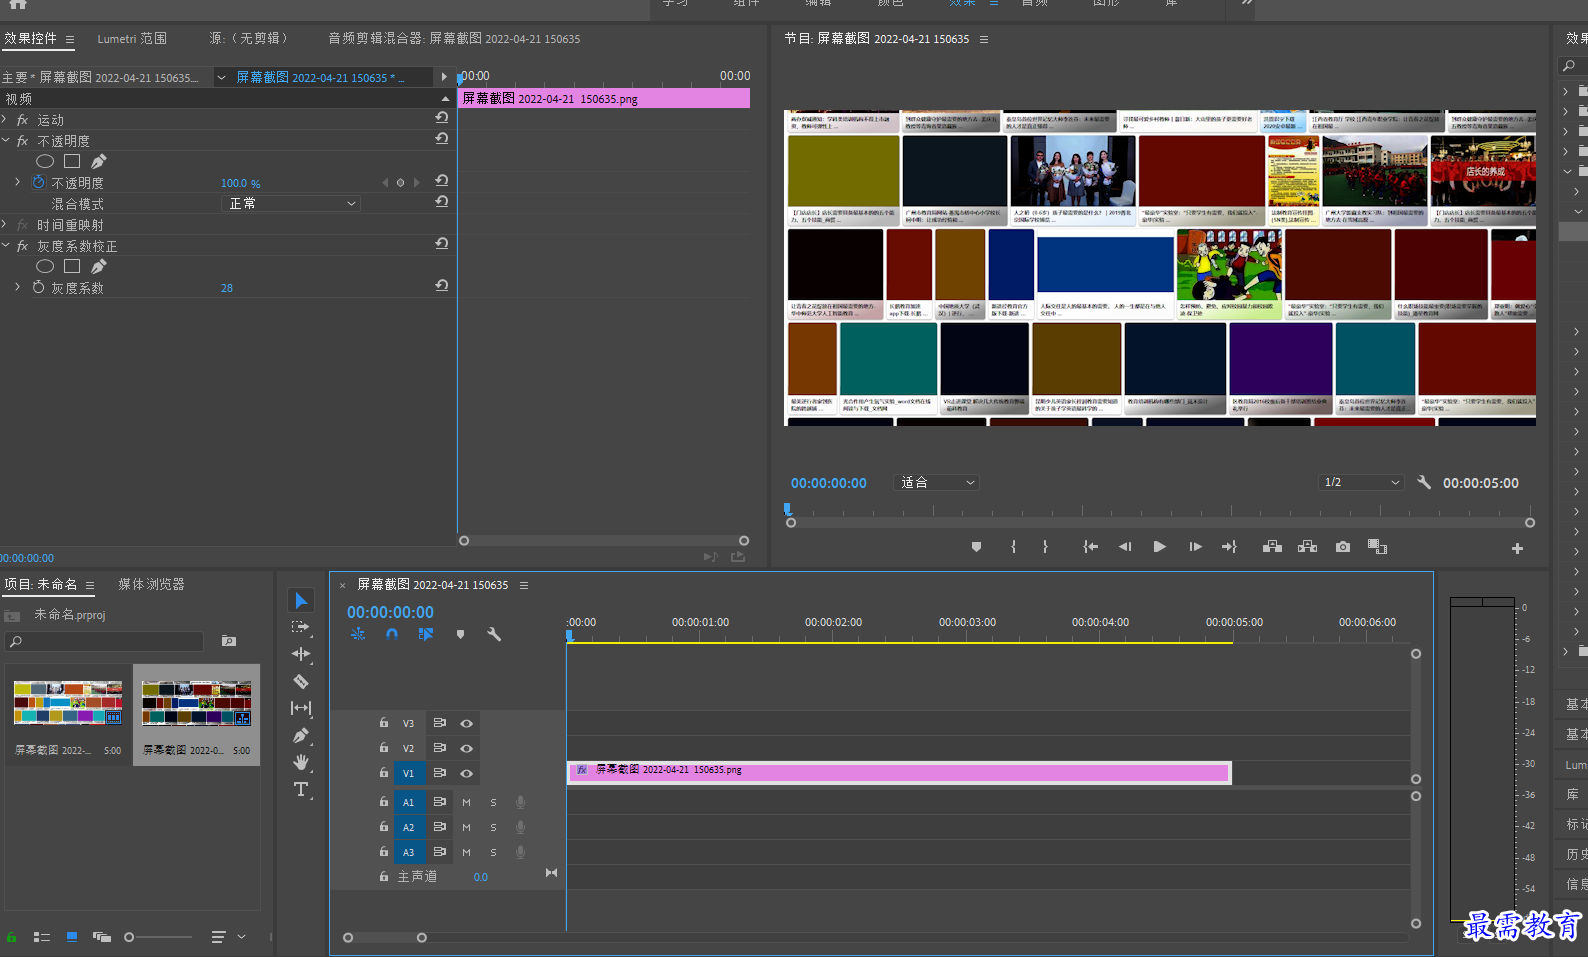Toggle V1 track output eye

[466, 773]
